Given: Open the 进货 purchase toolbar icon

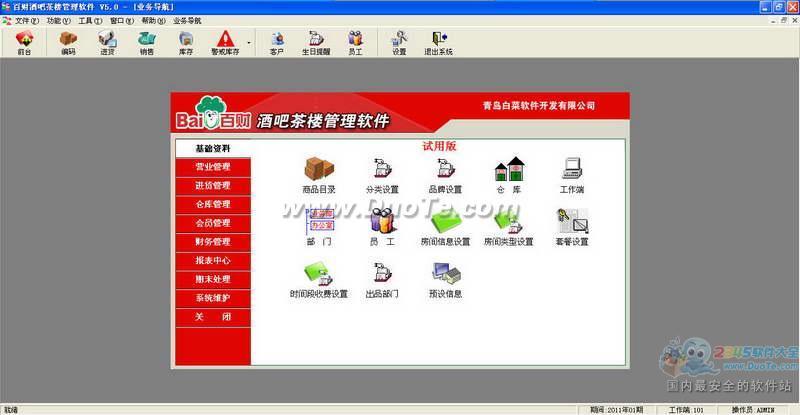Looking at the screenshot, I should pos(107,43).
